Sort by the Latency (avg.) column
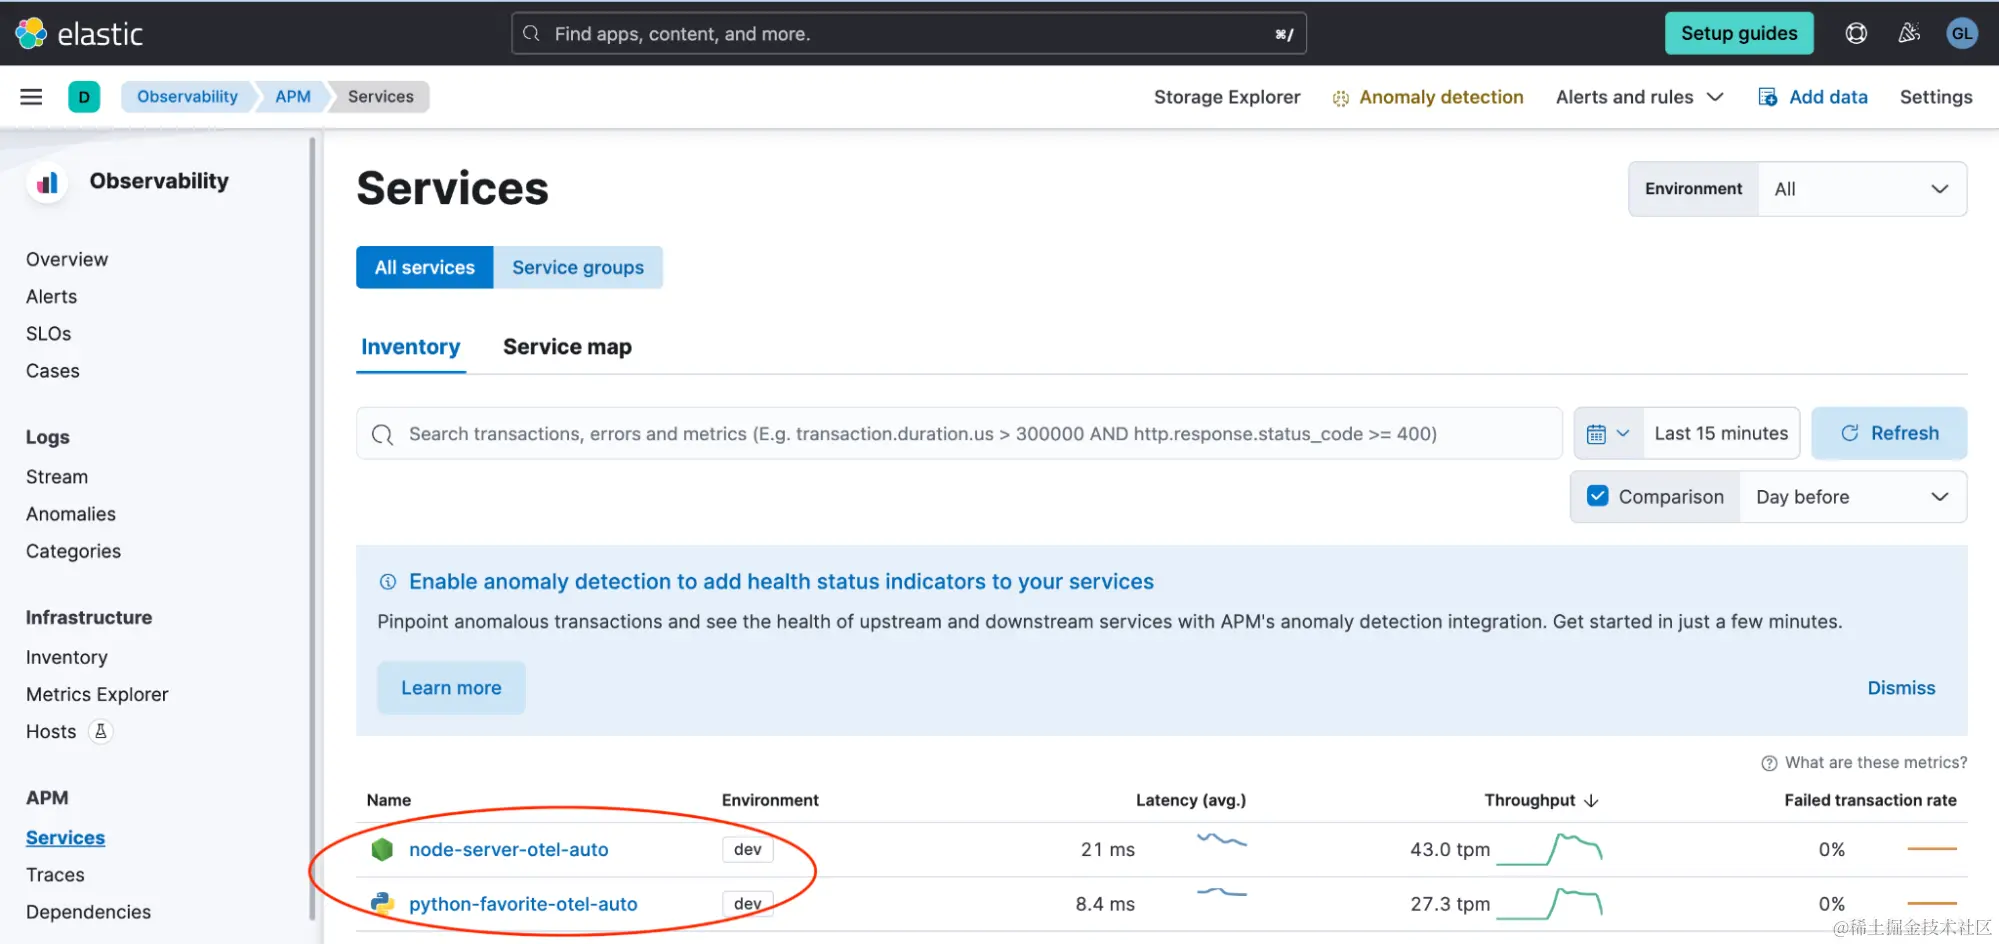This screenshot has width=1999, height=944. (1191, 800)
